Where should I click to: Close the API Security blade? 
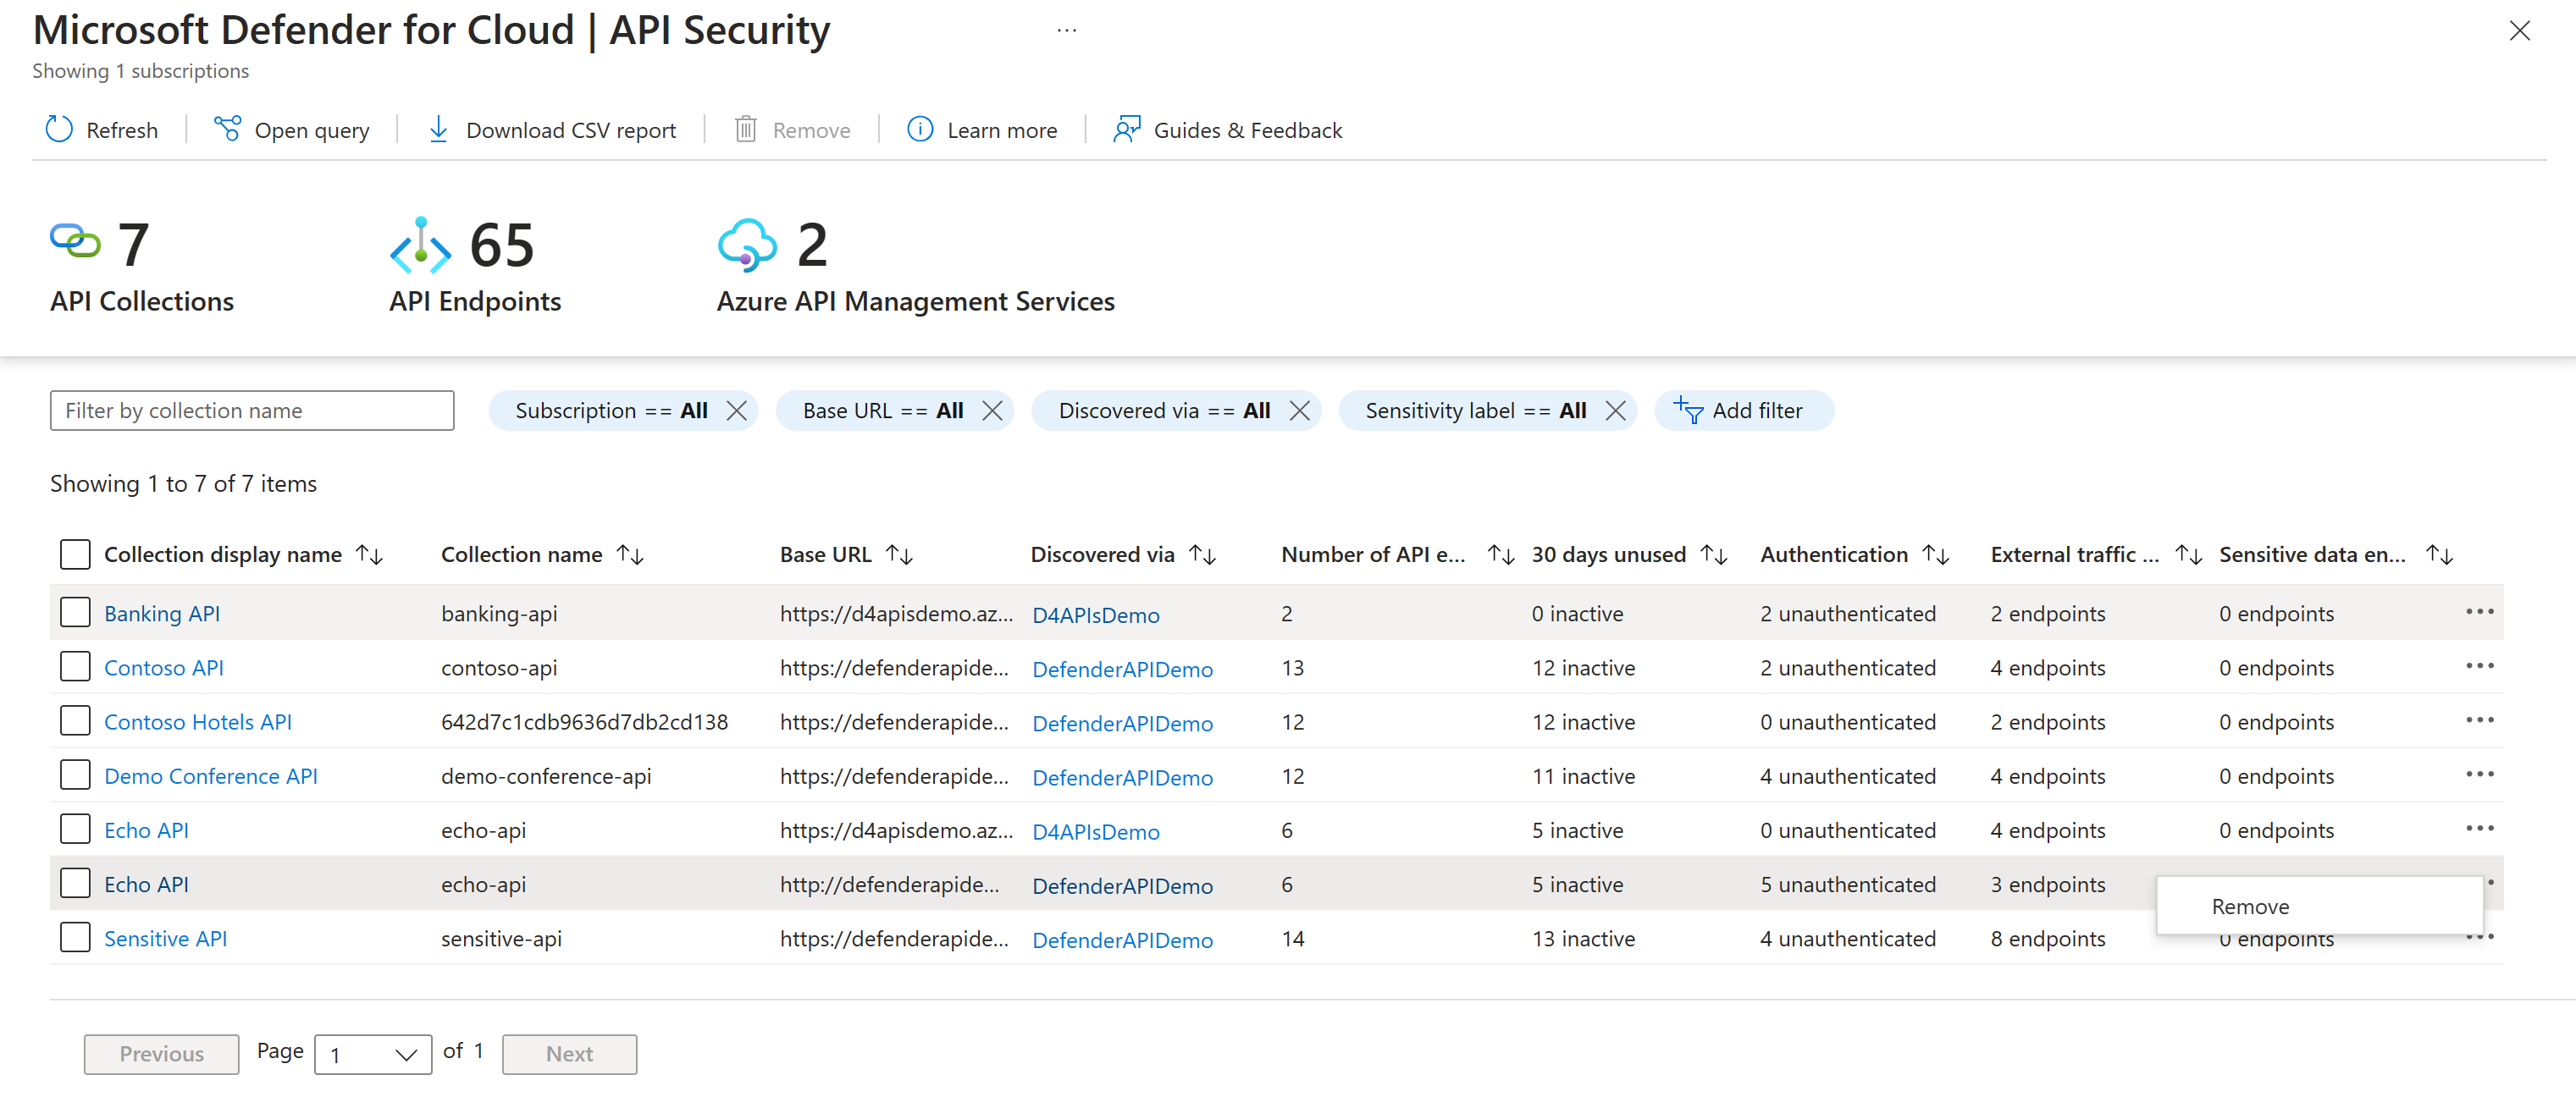click(x=2519, y=31)
